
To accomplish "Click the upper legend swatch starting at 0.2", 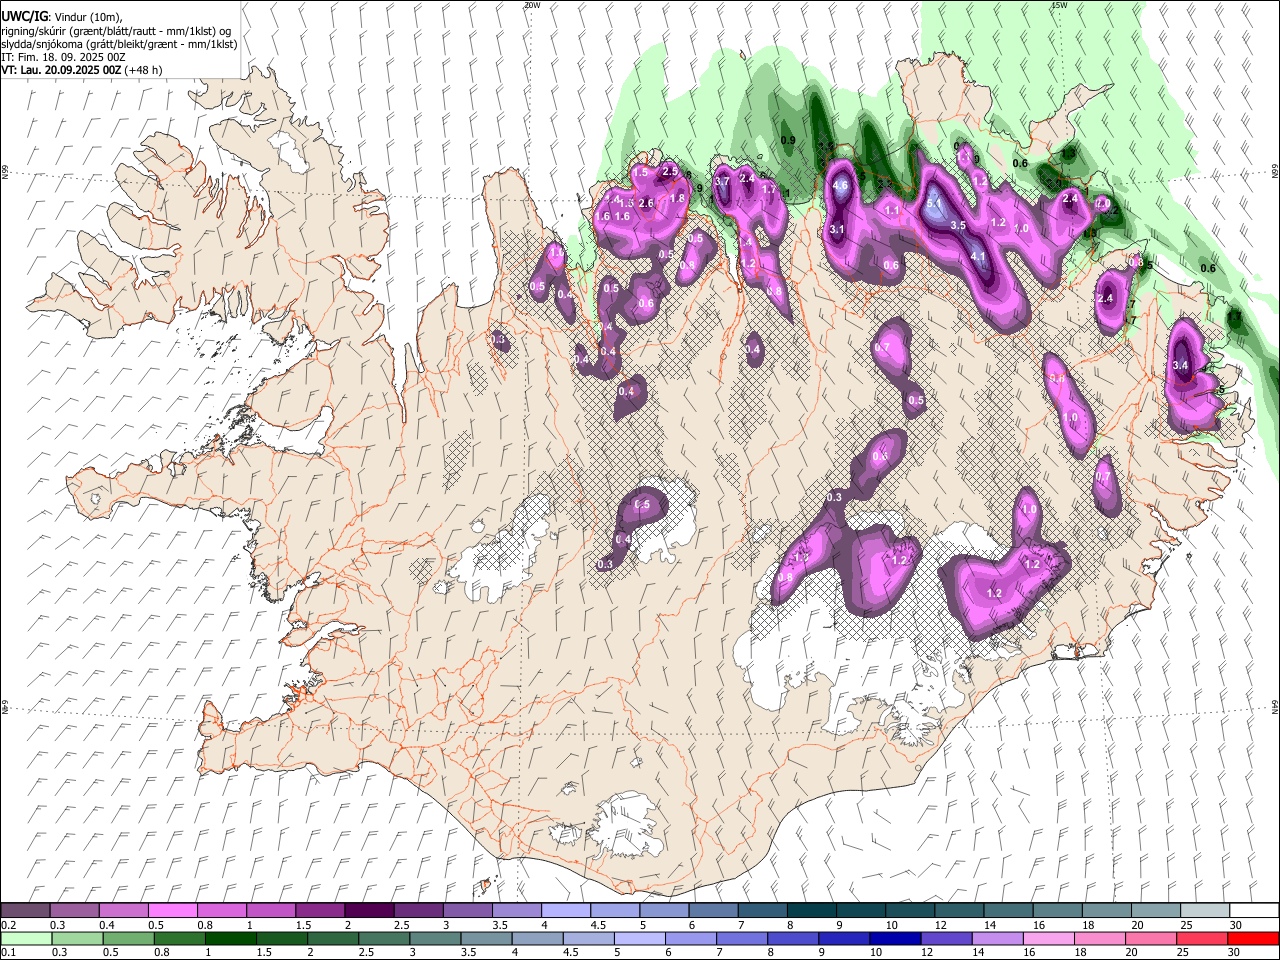I will [26, 911].
